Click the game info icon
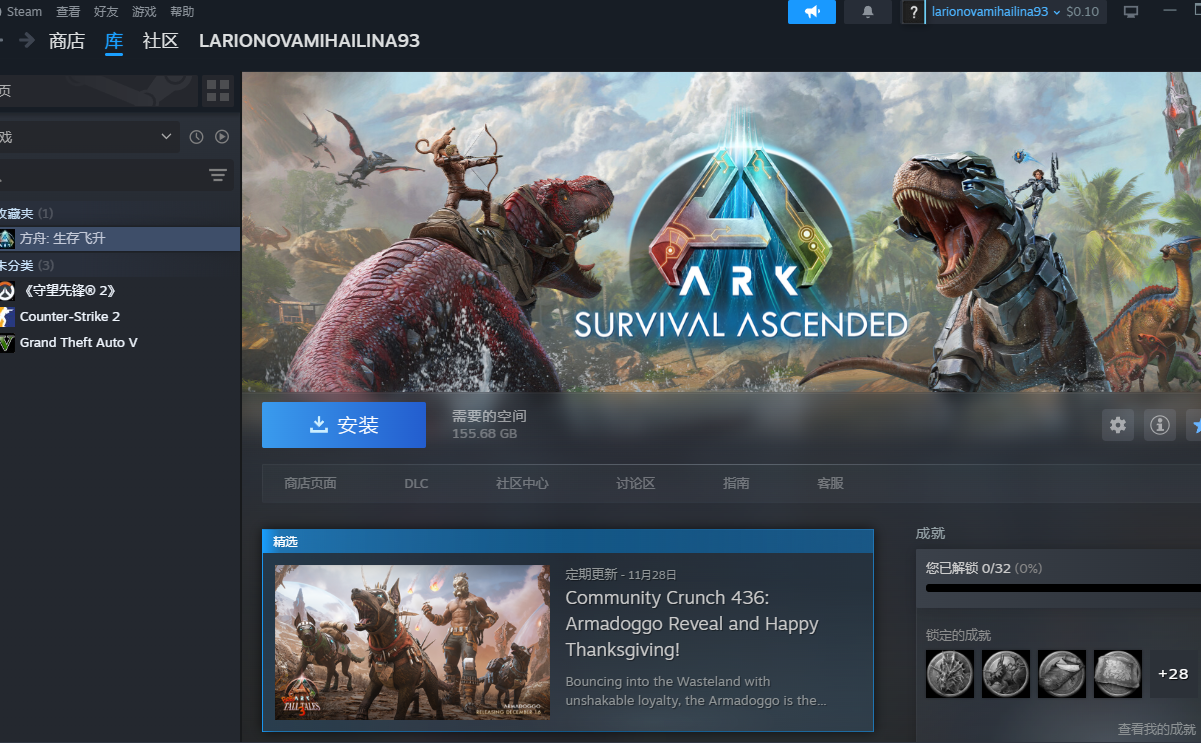The height and width of the screenshot is (743, 1201). [x=1160, y=425]
